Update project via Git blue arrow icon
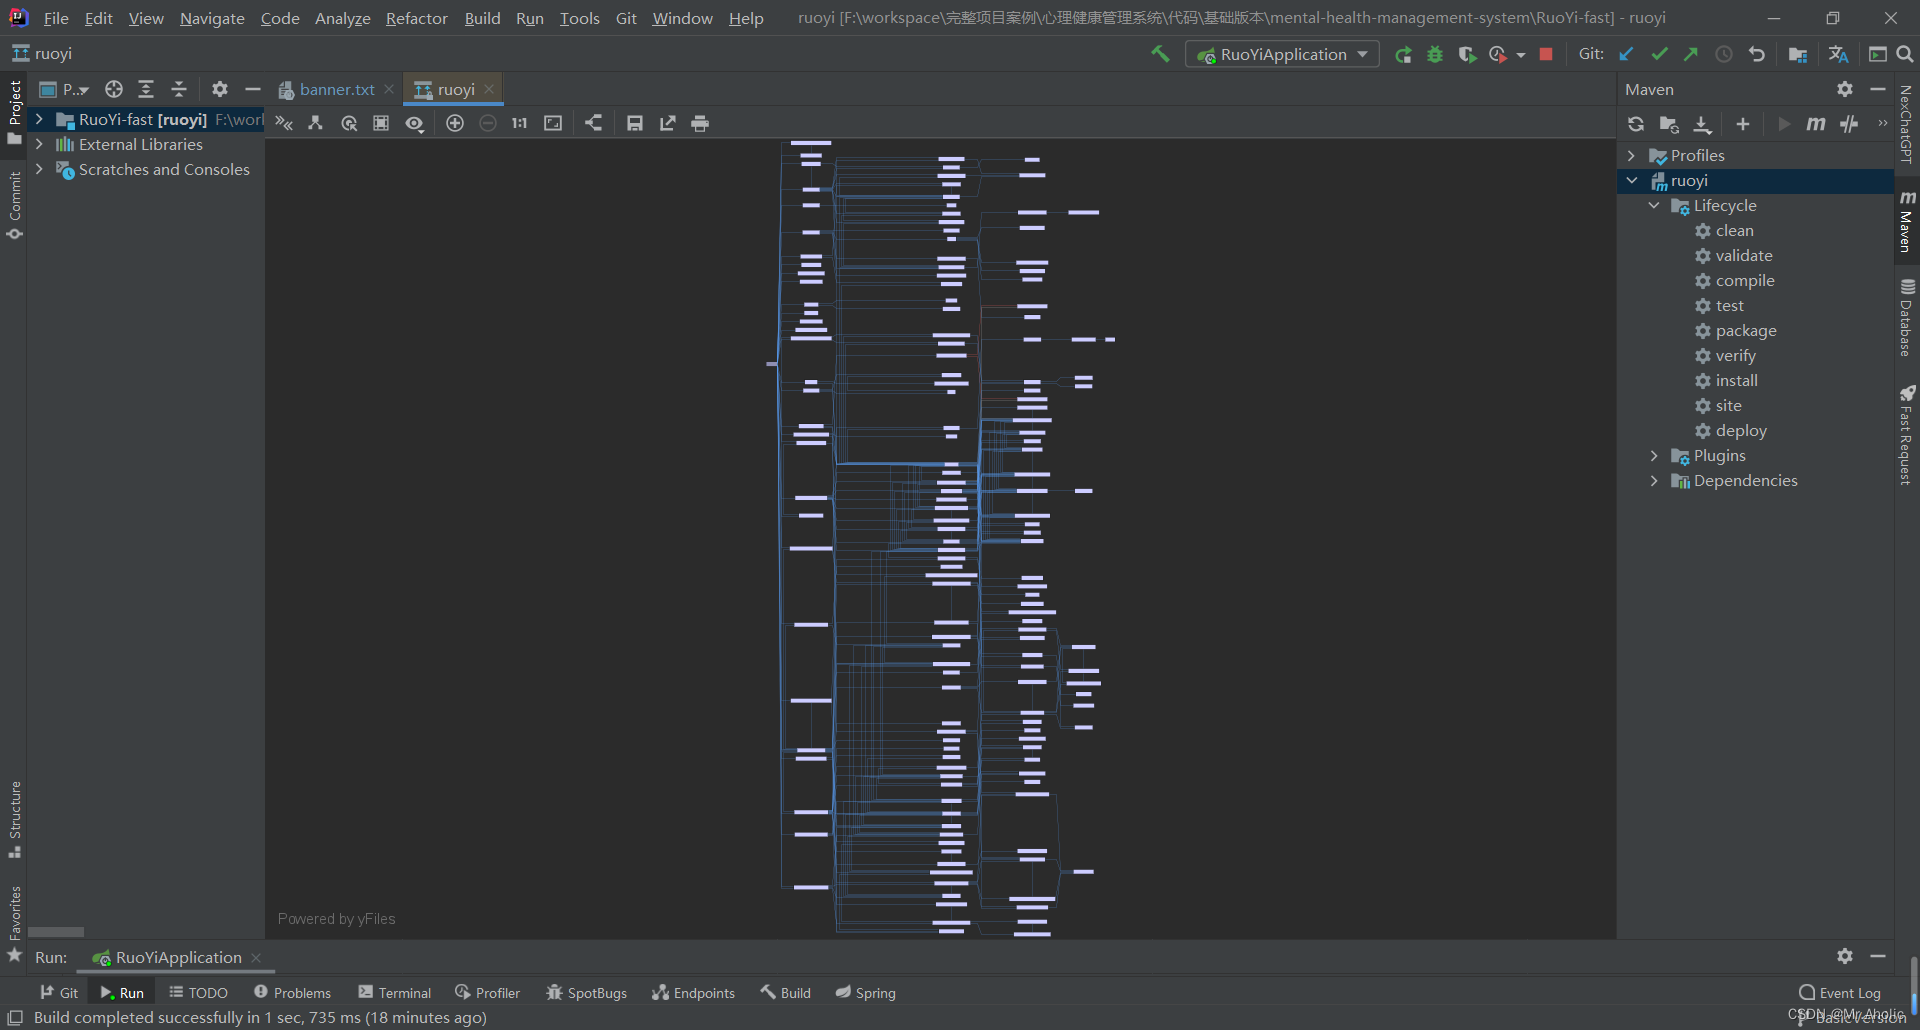The width and height of the screenshot is (1920, 1030). (1627, 55)
